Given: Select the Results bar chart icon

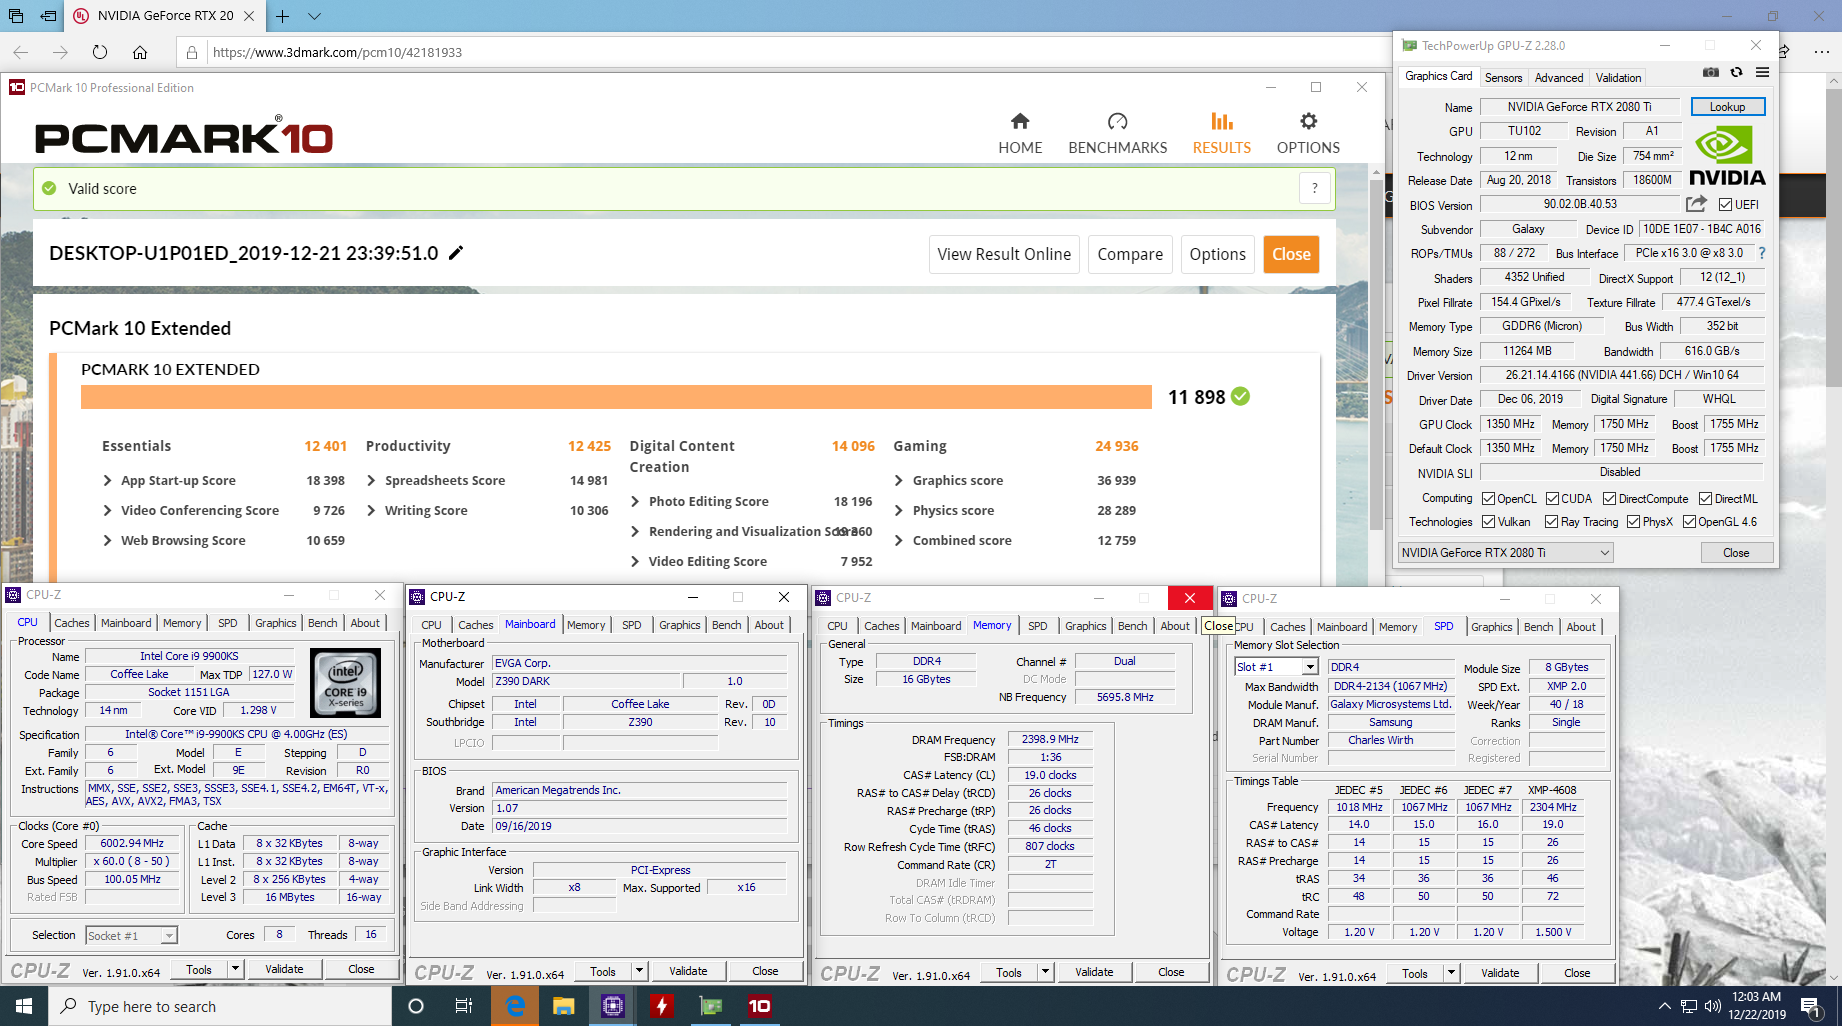Looking at the screenshot, I should [x=1221, y=121].
